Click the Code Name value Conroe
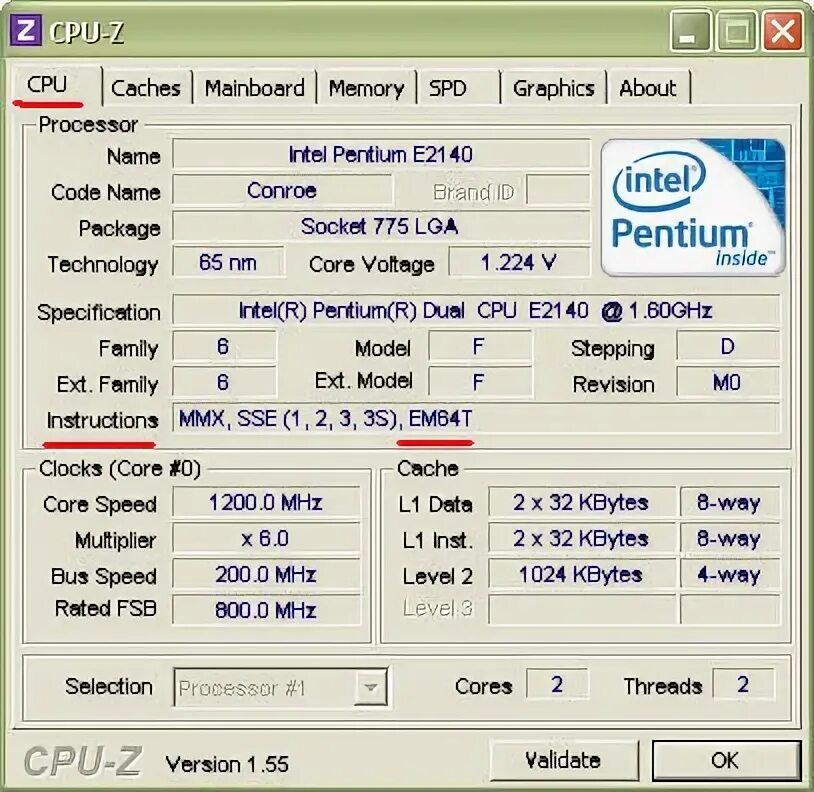The width and height of the screenshot is (814, 792). click(282, 190)
